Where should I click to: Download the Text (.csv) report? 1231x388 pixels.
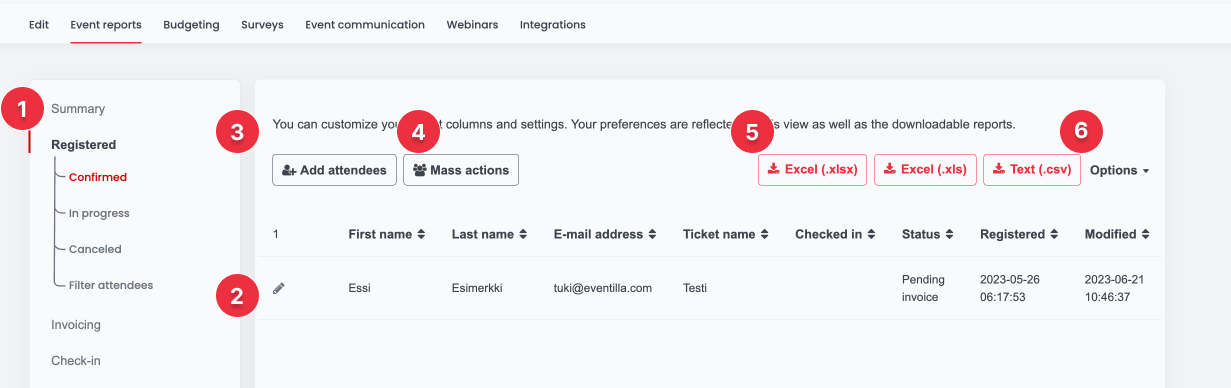[1032, 170]
